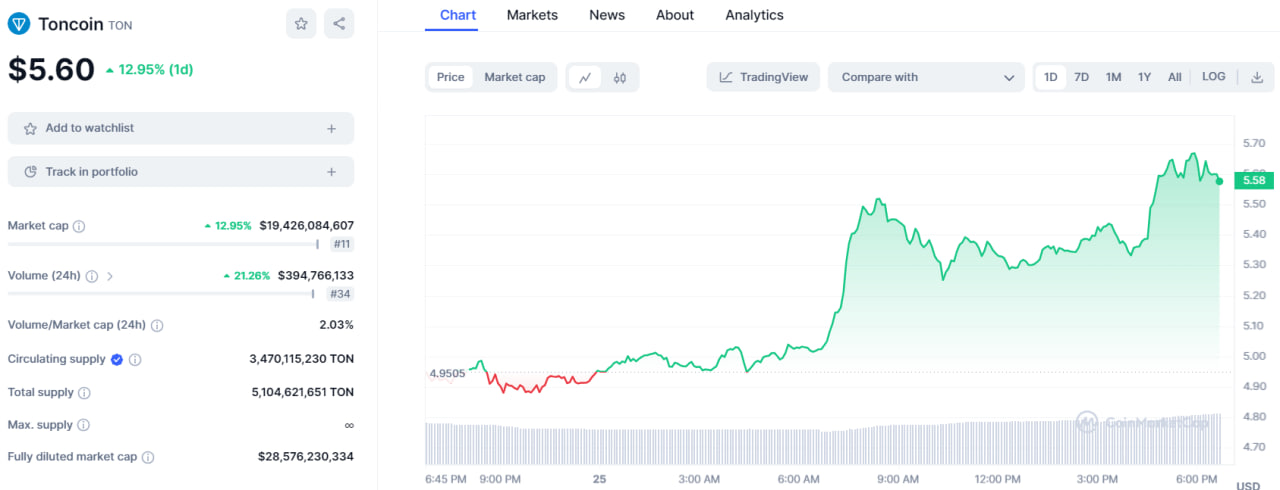Click the 4.9505 opening price label
Image resolution: width=1280 pixels, height=490 pixels.
447,374
